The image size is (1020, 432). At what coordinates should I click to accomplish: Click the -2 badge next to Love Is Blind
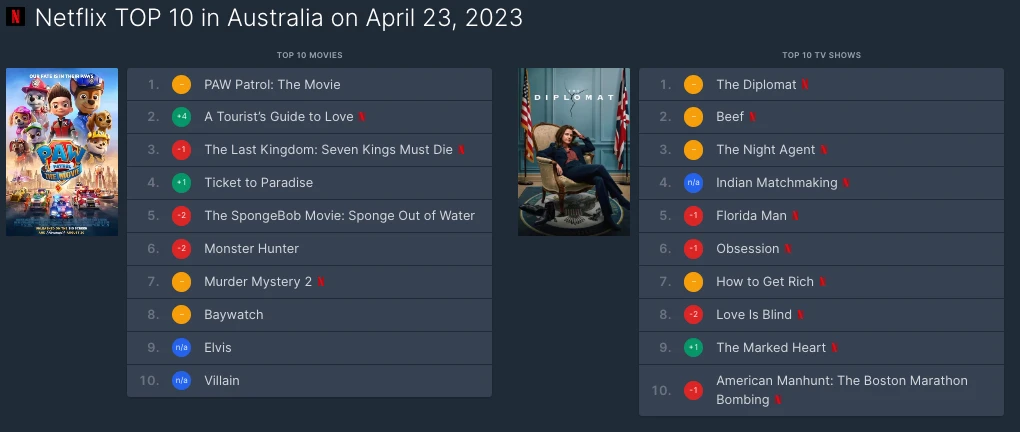pyautogui.click(x=693, y=315)
